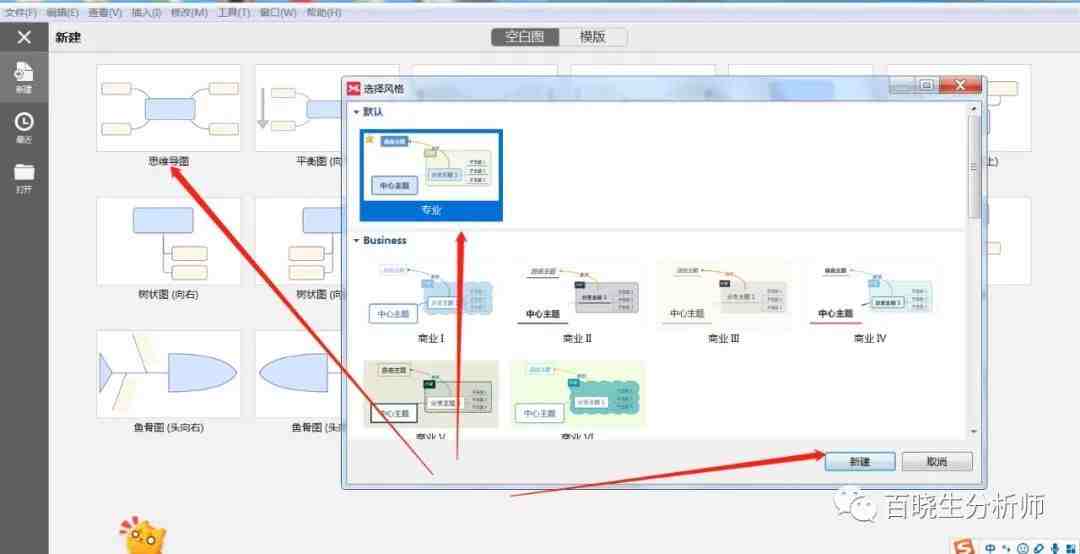Select the 思维导图 structure thumbnail
The image size is (1080, 554).
pos(169,108)
